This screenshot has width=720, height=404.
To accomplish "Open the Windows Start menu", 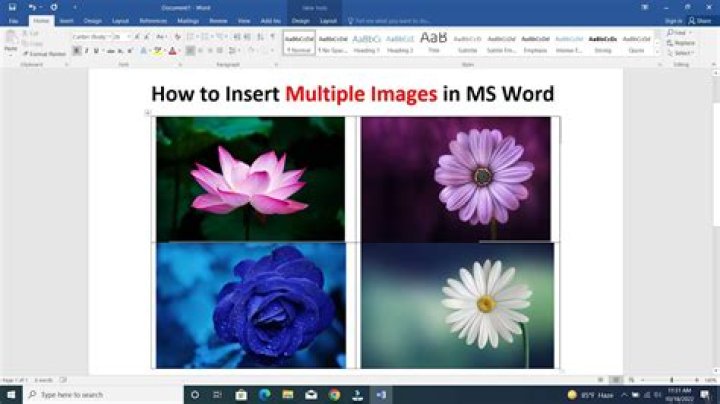I will tap(11, 395).
